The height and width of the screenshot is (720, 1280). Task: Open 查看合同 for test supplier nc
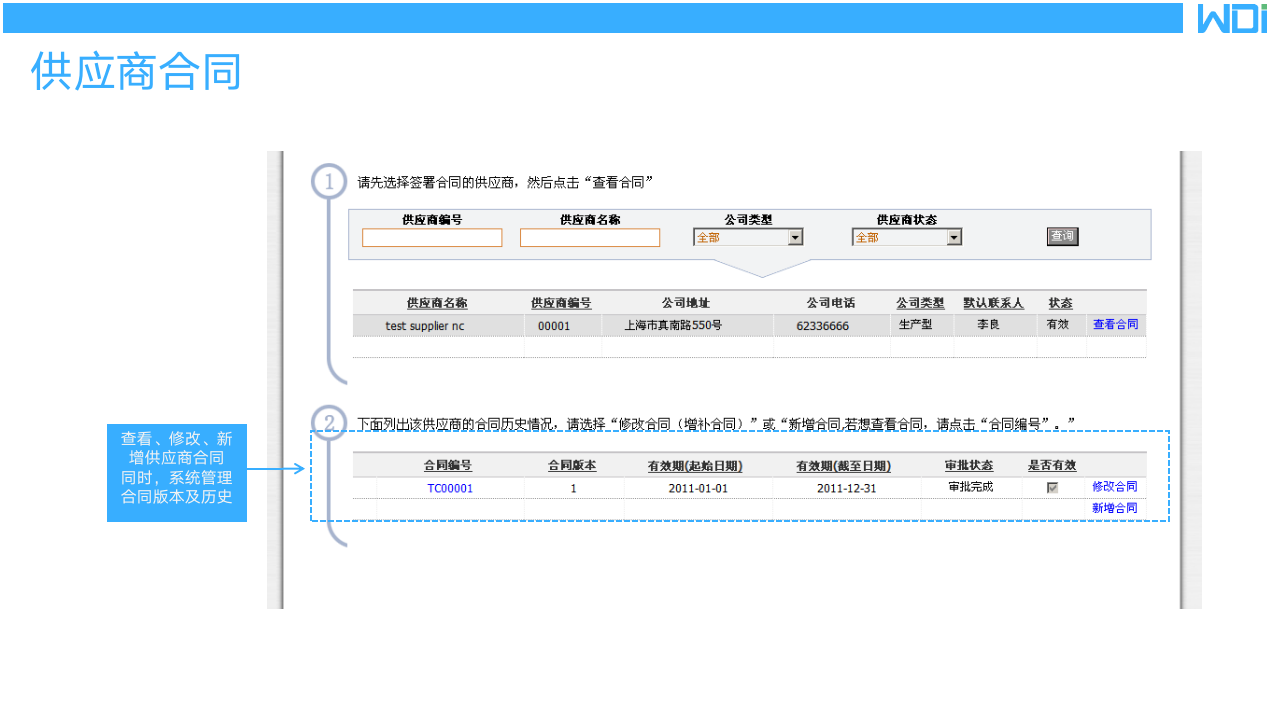1115,323
